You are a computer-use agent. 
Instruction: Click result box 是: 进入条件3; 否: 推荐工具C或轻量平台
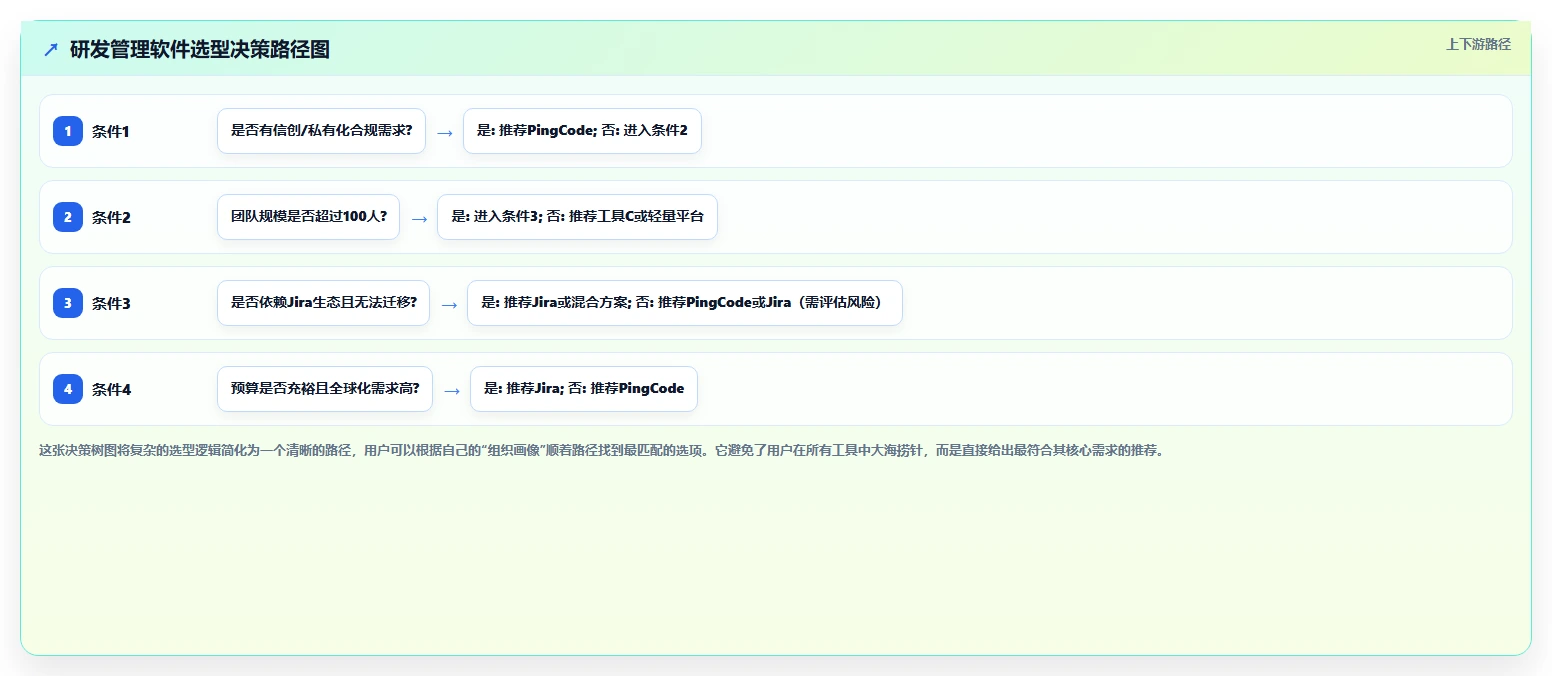pos(577,217)
